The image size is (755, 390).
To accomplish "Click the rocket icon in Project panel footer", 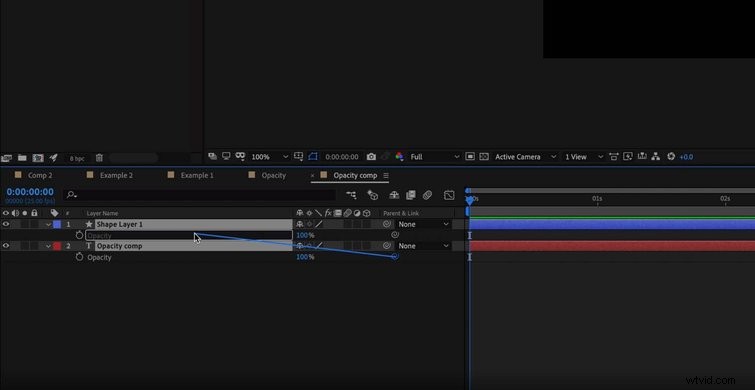I will [x=54, y=158].
